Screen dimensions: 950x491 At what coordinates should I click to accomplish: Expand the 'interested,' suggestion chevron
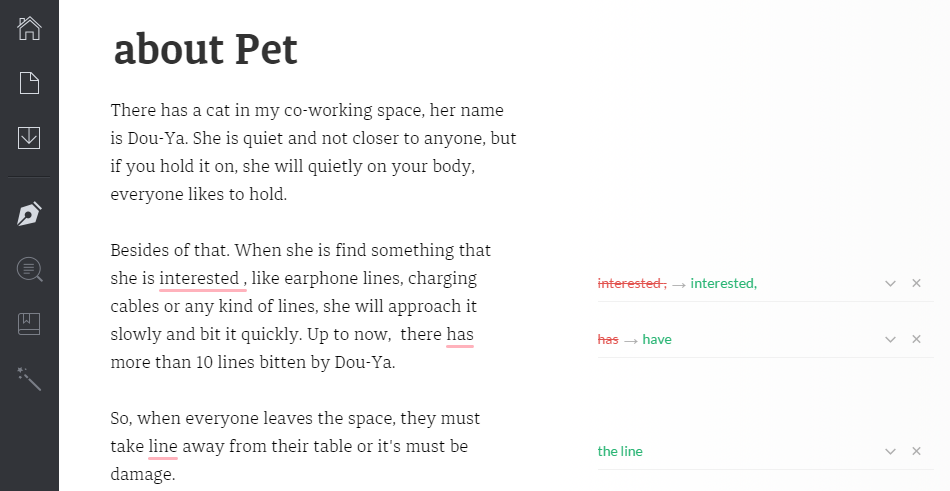click(x=890, y=284)
